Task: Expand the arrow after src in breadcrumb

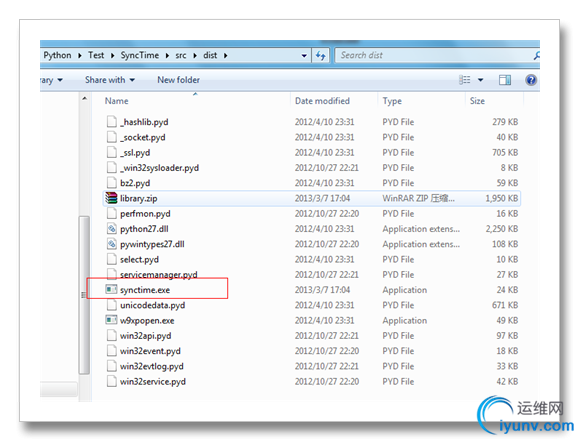Action: point(195,56)
